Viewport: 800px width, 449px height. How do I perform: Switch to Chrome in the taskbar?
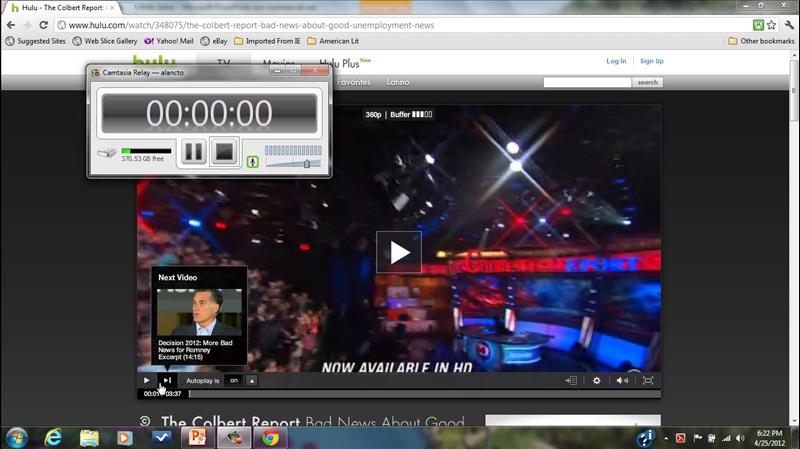pyautogui.click(x=271, y=438)
